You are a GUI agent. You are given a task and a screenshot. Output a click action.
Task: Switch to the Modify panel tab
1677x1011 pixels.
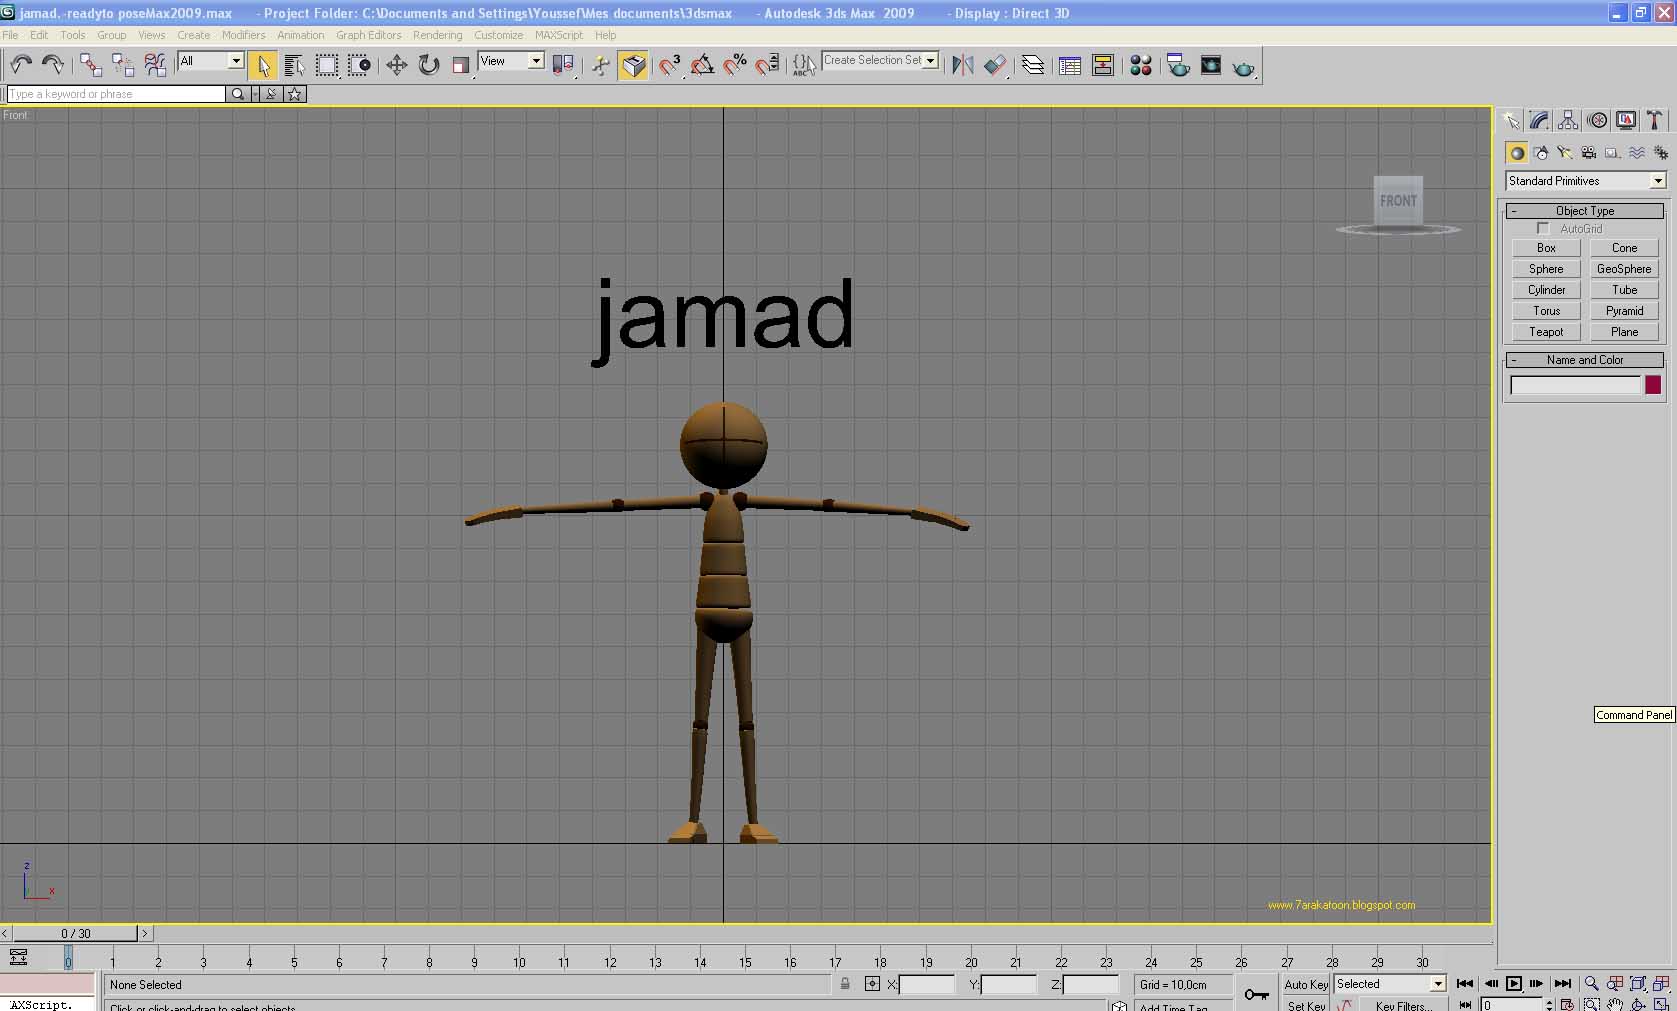click(x=1539, y=121)
